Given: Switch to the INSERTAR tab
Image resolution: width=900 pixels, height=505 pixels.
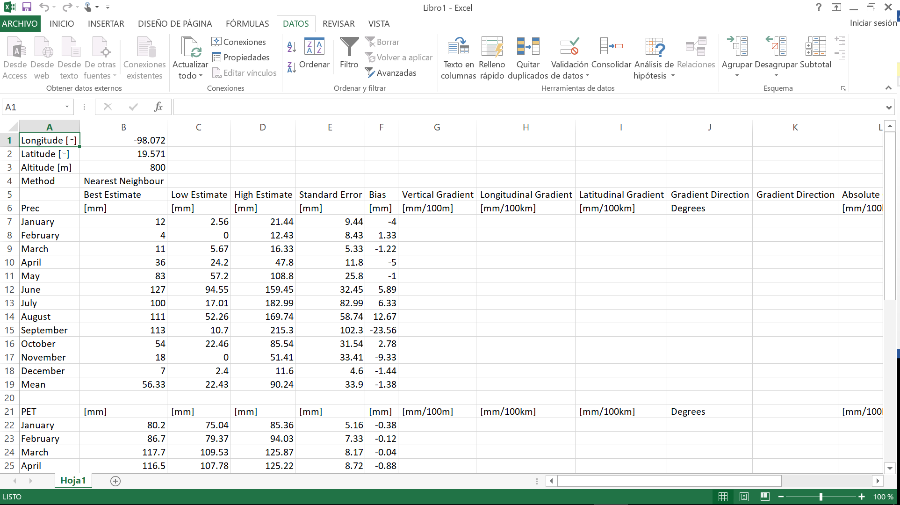Looking at the screenshot, I should [x=106, y=24].
